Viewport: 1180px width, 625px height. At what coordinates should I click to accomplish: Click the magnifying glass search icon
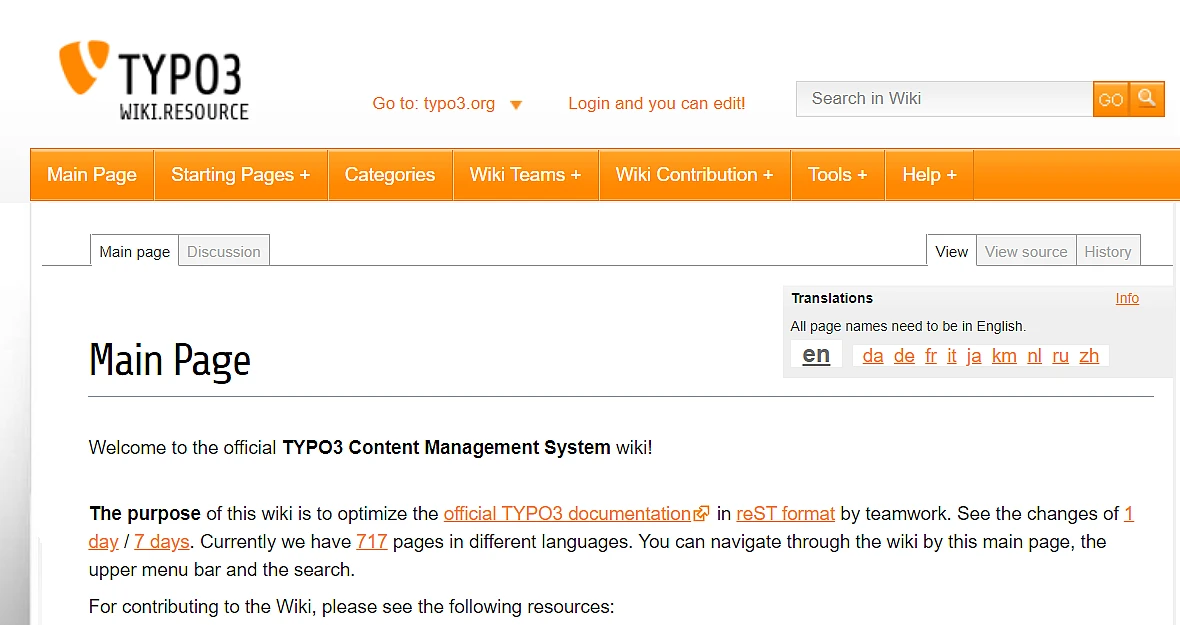click(x=1148, y=98)
